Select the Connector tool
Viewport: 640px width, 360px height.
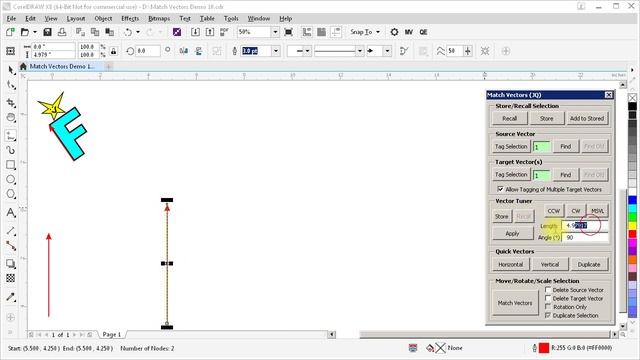(11, 246)
